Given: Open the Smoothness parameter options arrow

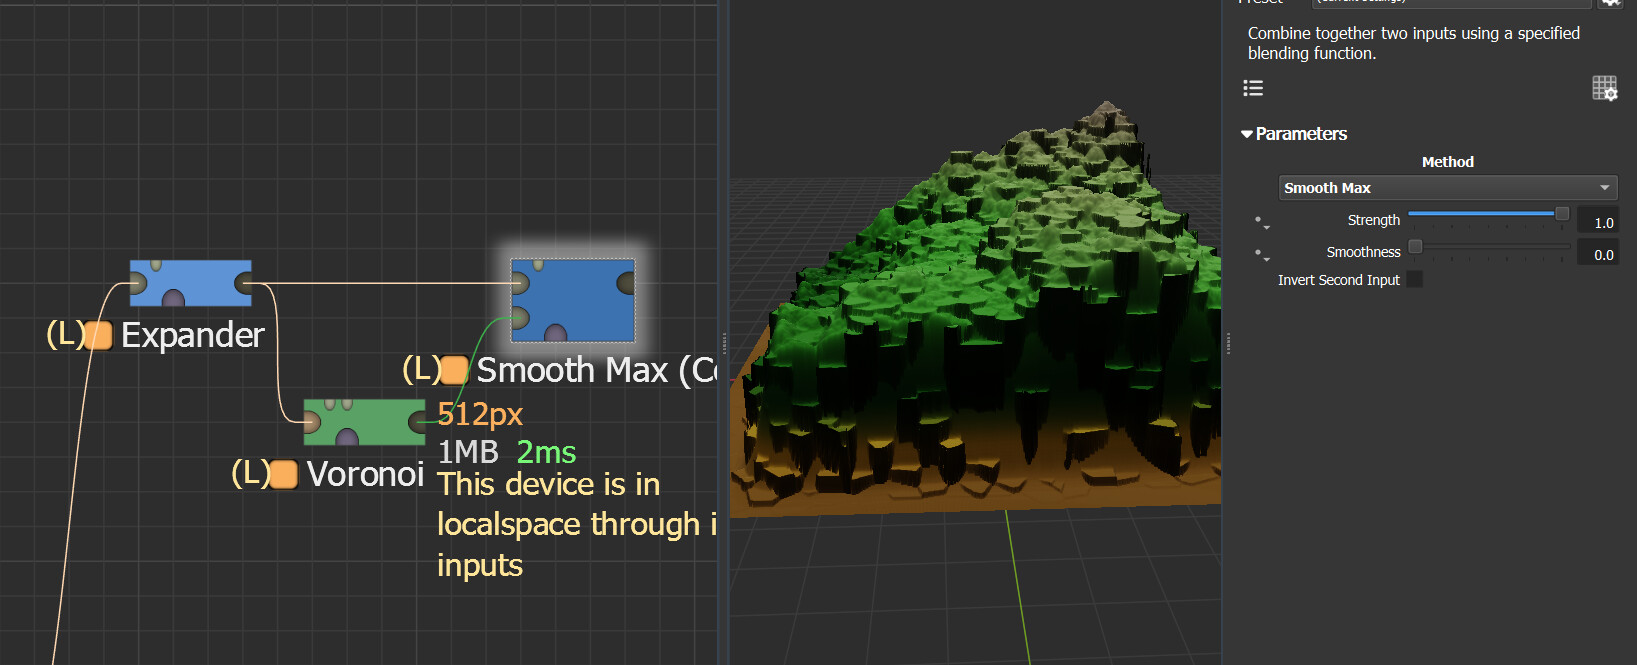Looking at the screenshot, I should (x=1262, y=254).
